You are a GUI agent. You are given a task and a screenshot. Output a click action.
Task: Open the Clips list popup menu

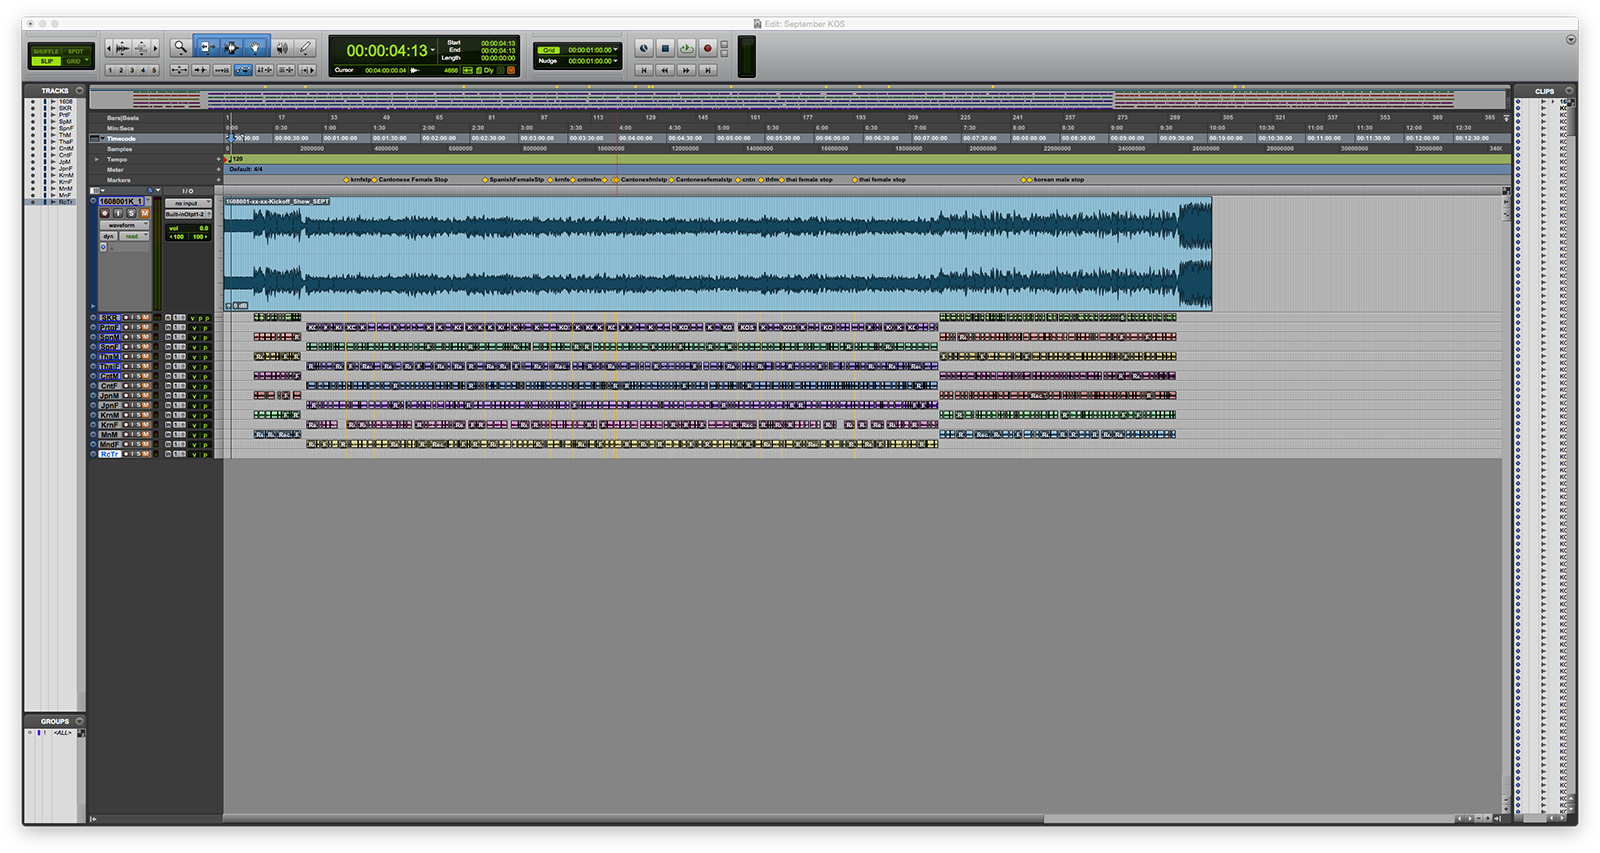coord(1570,90)
